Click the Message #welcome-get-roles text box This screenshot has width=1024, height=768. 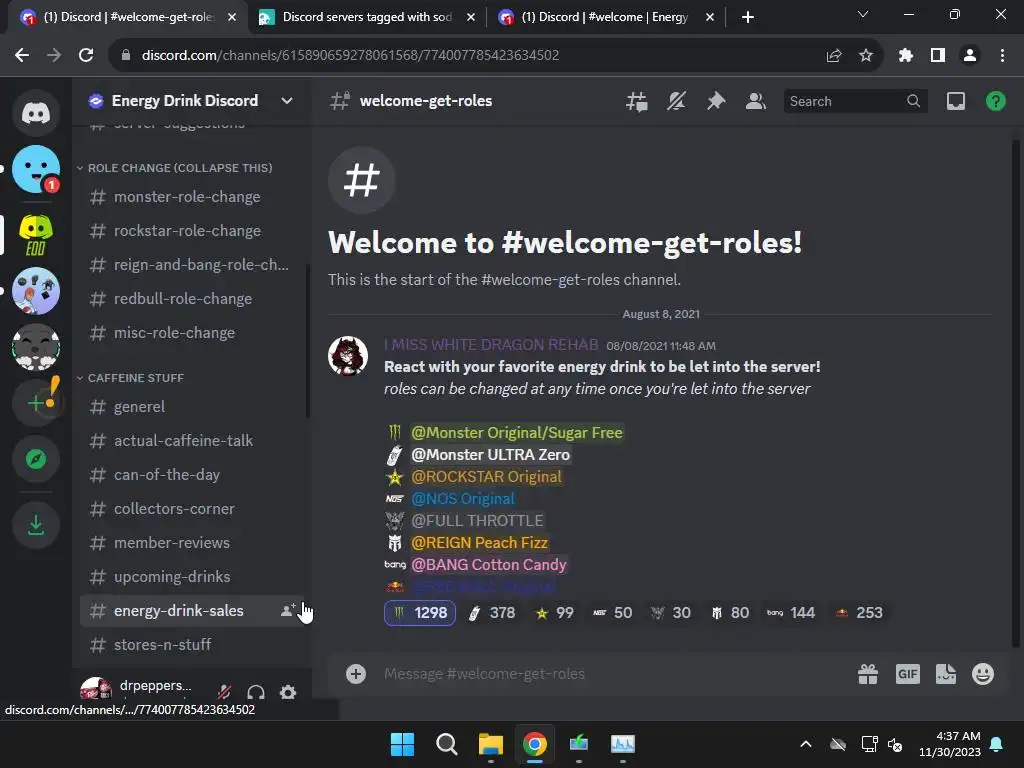click(607, 674)
